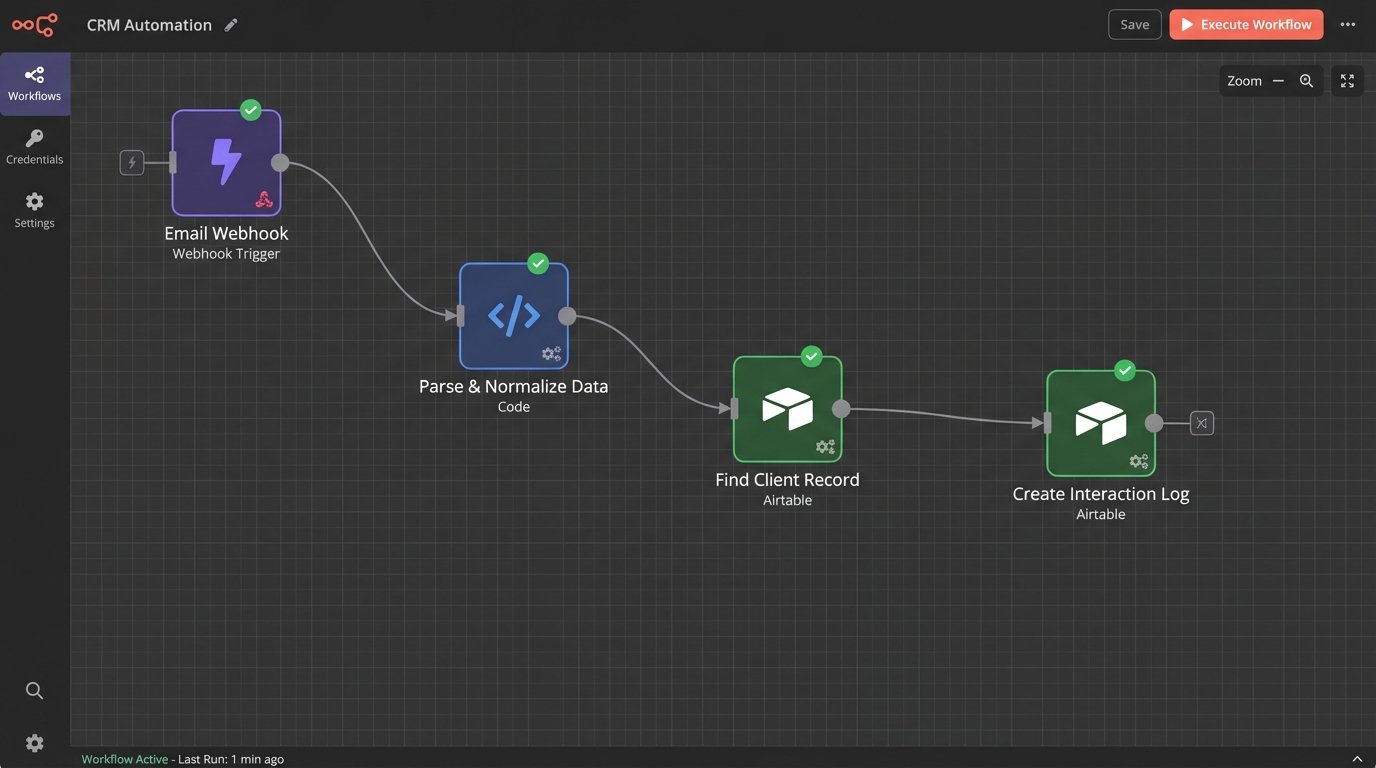Image resolution: width=1376 pixels, height=768 pixels.
Task: Click the add-node square after Create Interaction Log
Action: 1200,422
